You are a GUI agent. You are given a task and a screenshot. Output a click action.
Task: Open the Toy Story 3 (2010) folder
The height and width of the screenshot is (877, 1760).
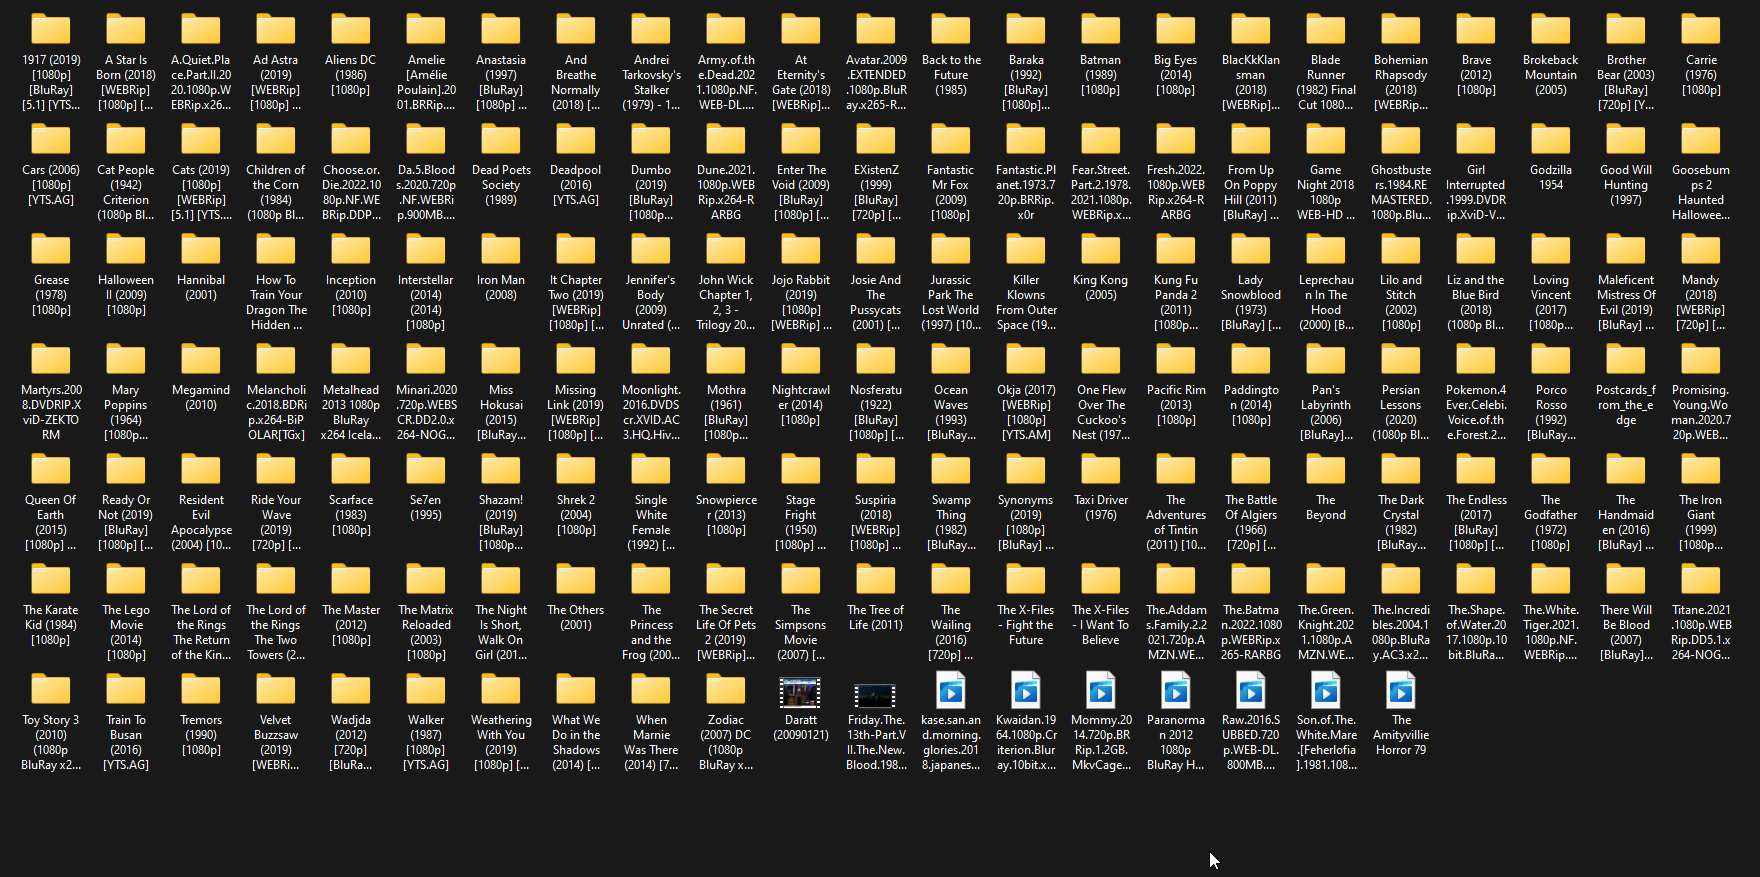coord(51,690)
